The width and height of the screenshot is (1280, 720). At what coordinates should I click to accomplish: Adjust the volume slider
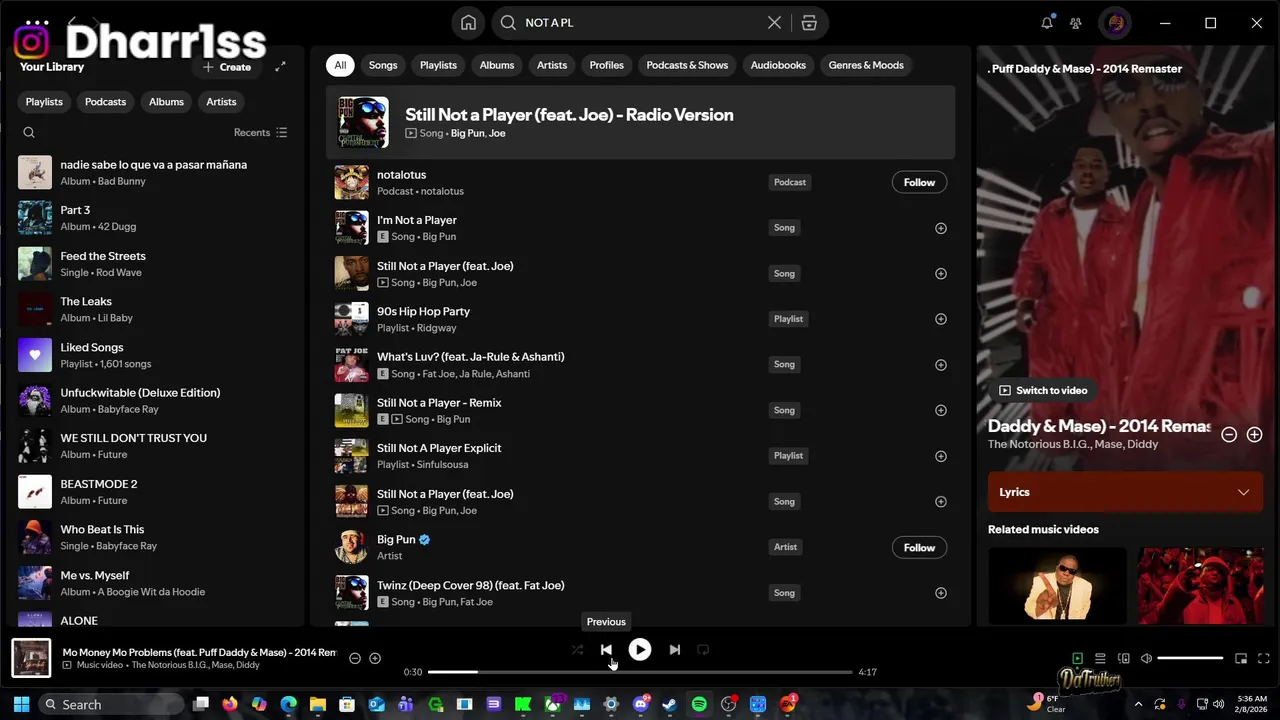(1190, 658)
